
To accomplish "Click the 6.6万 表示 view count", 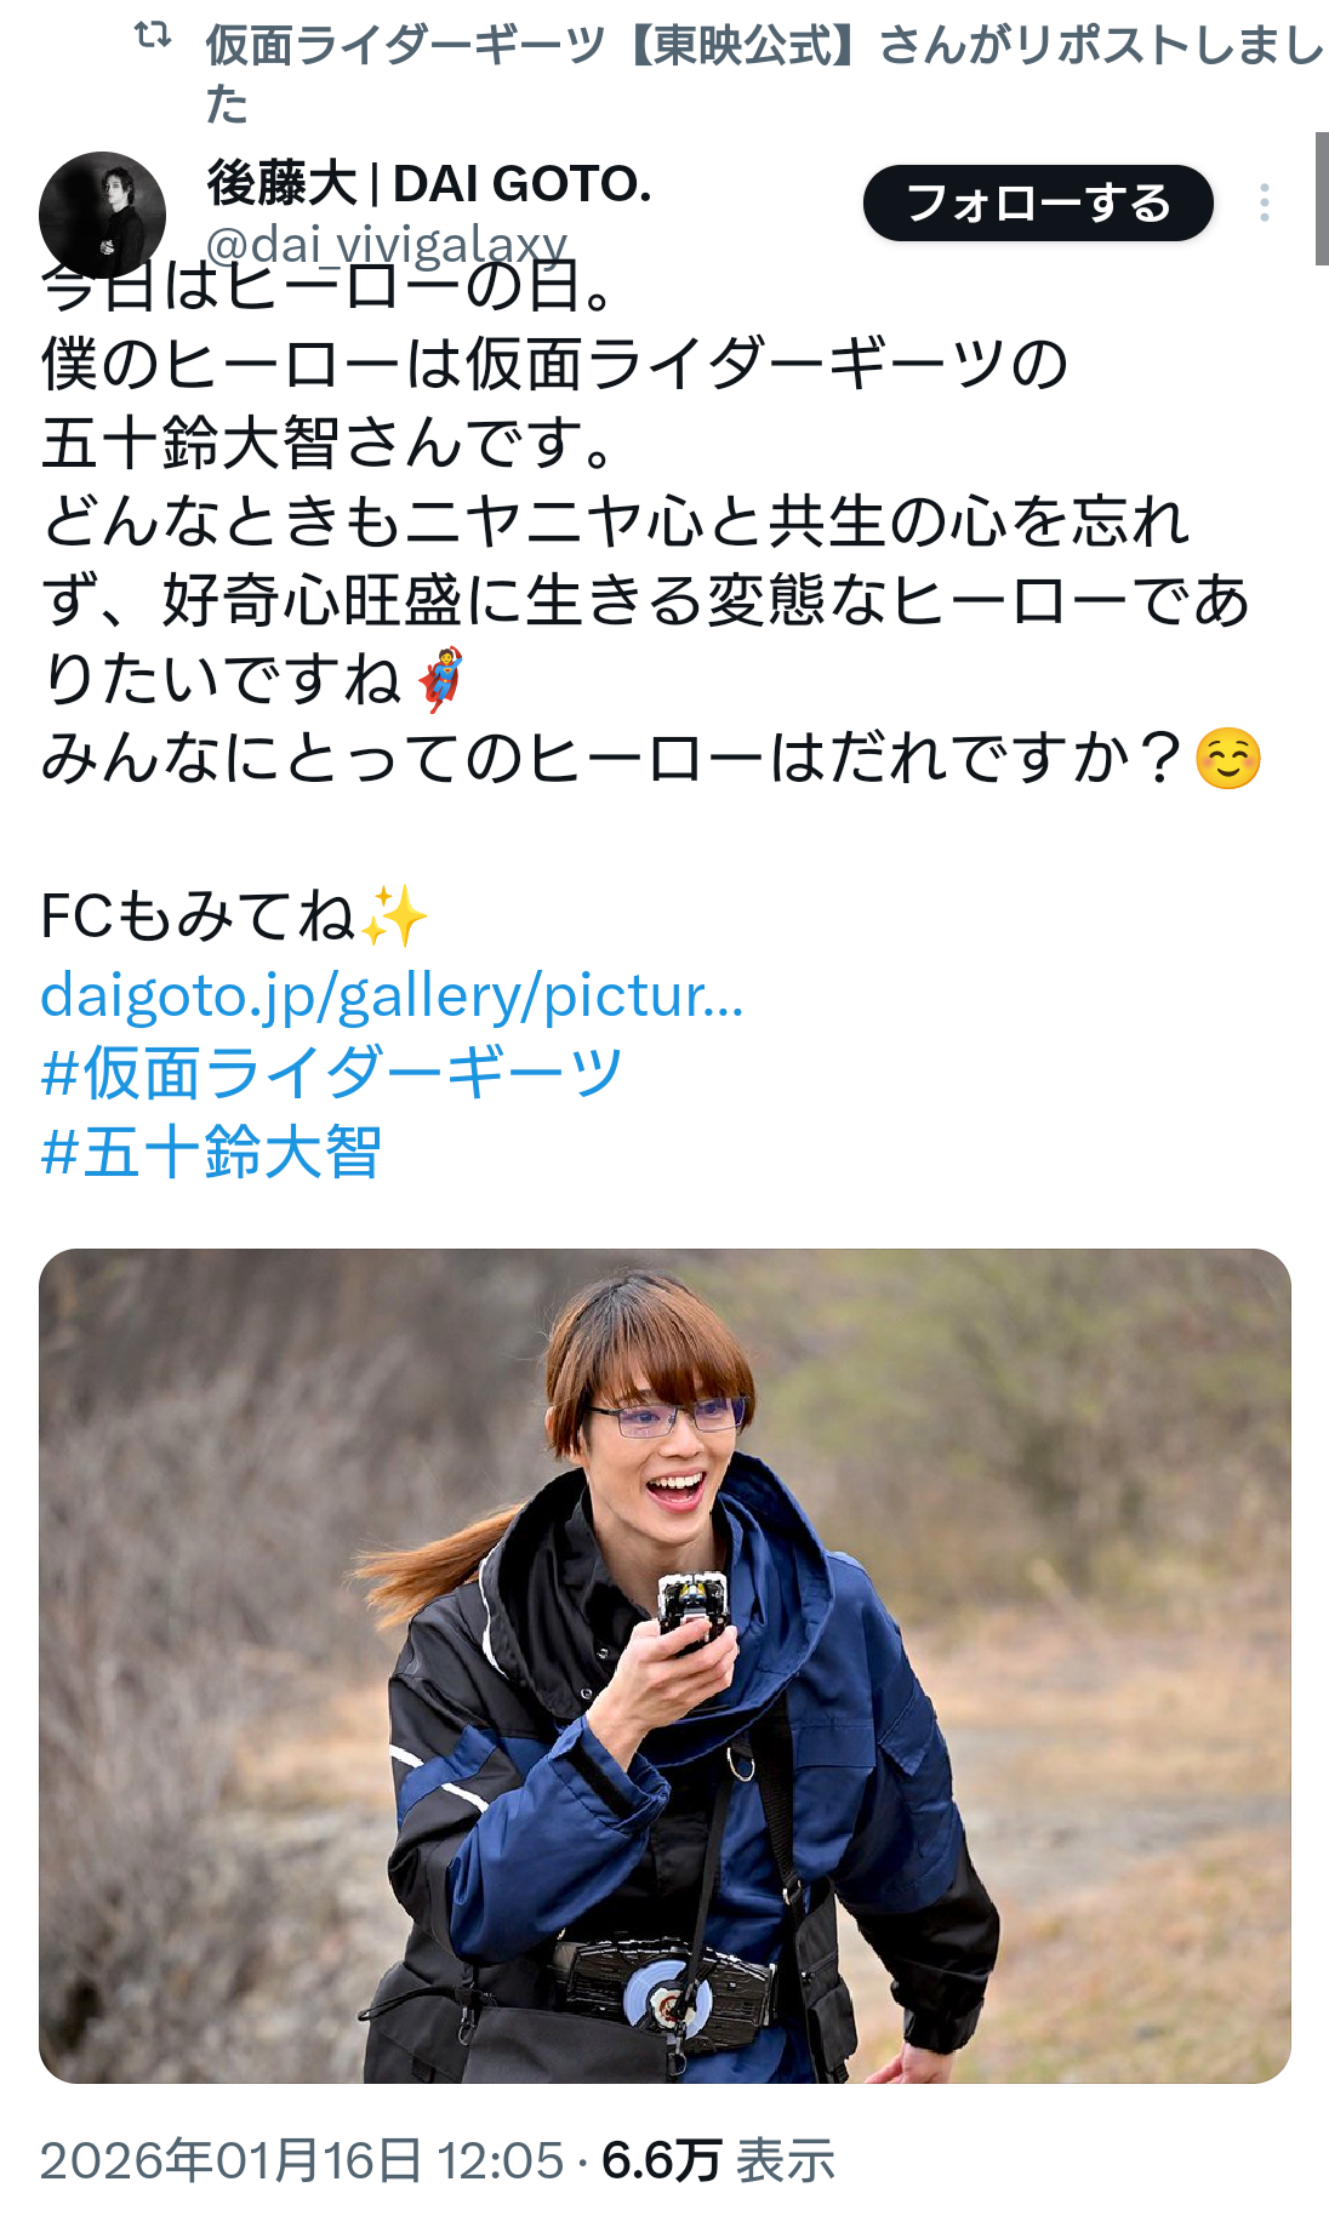I will tap(717, 2161).
